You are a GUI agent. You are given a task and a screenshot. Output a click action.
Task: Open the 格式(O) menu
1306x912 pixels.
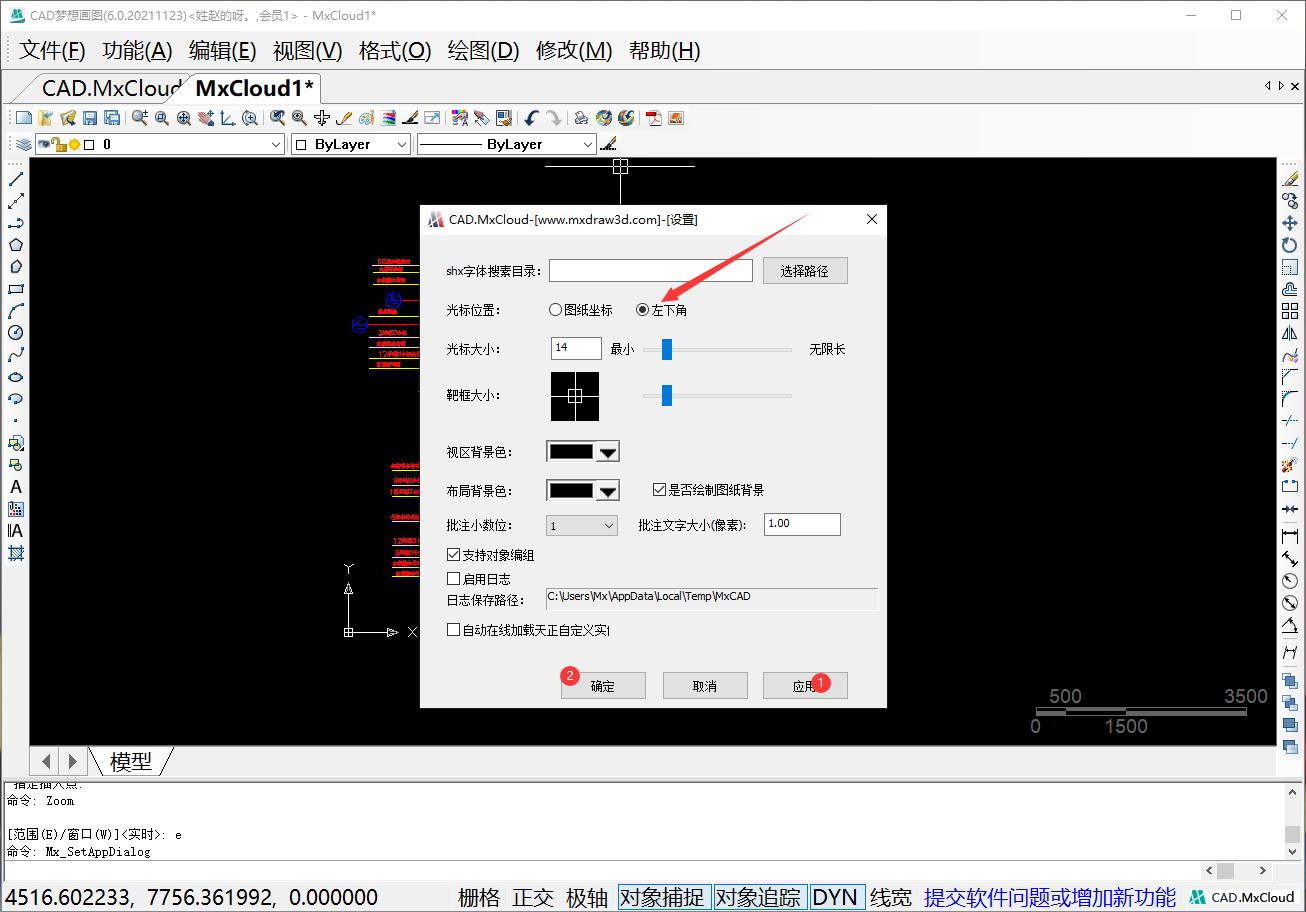393,51
